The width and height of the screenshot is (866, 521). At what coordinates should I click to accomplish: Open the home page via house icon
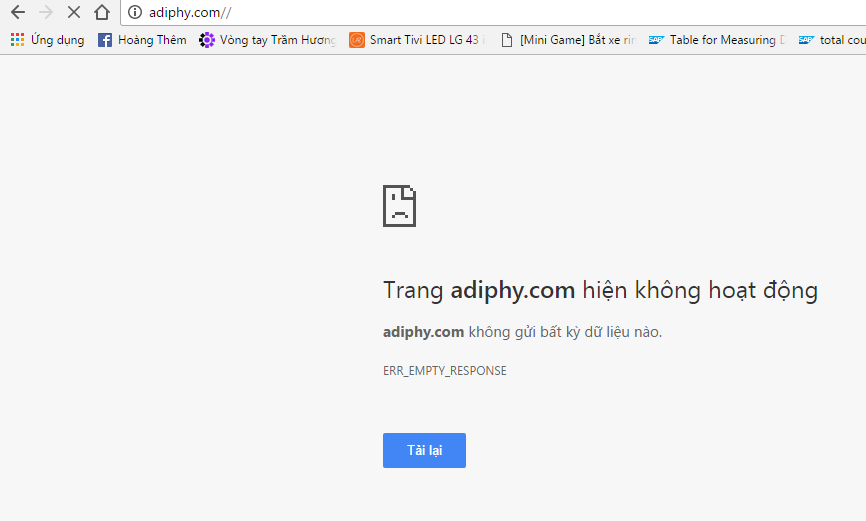coord(102,12)
